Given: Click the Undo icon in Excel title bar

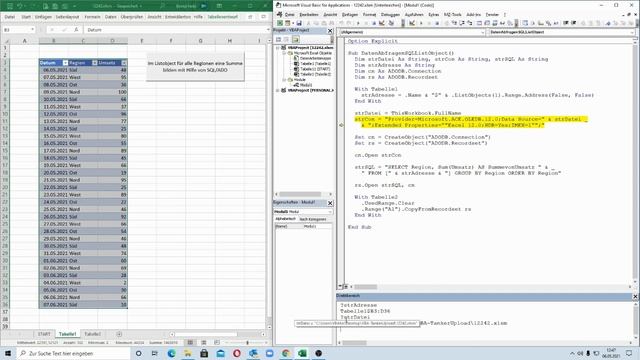Looking at the screenshot, I should click(19, 6).
